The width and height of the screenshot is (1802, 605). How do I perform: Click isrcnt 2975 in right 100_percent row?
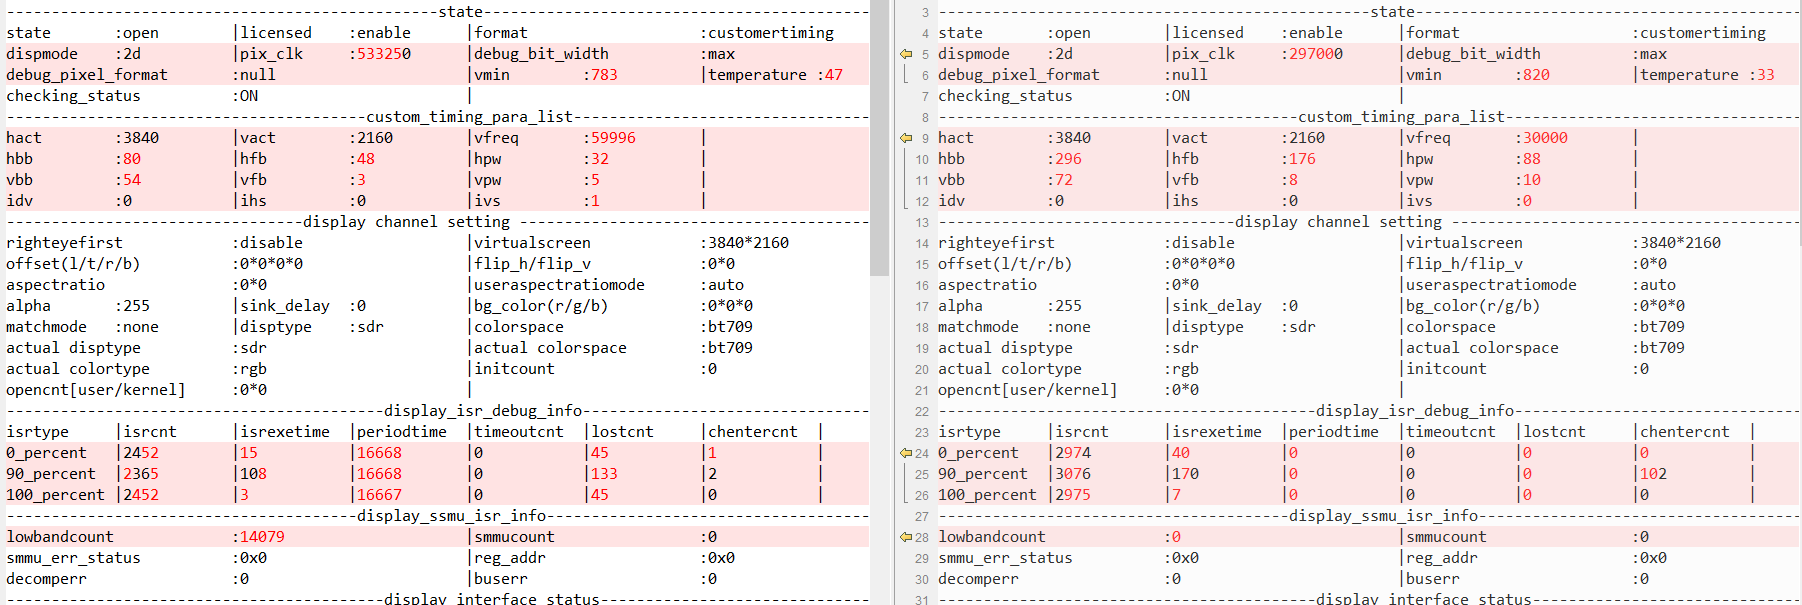[x=1073, y=495]
